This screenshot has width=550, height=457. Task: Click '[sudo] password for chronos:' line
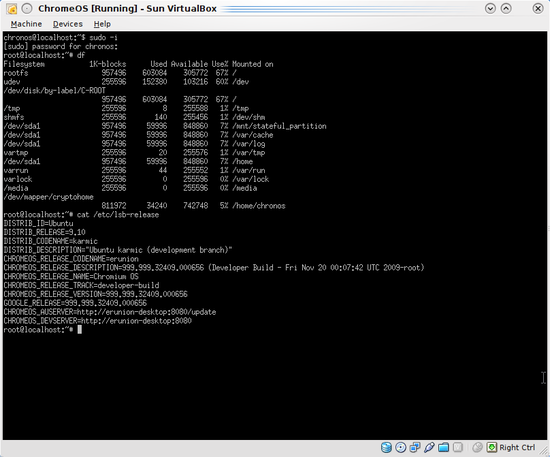pyautogui.click(x=61, y=46)
